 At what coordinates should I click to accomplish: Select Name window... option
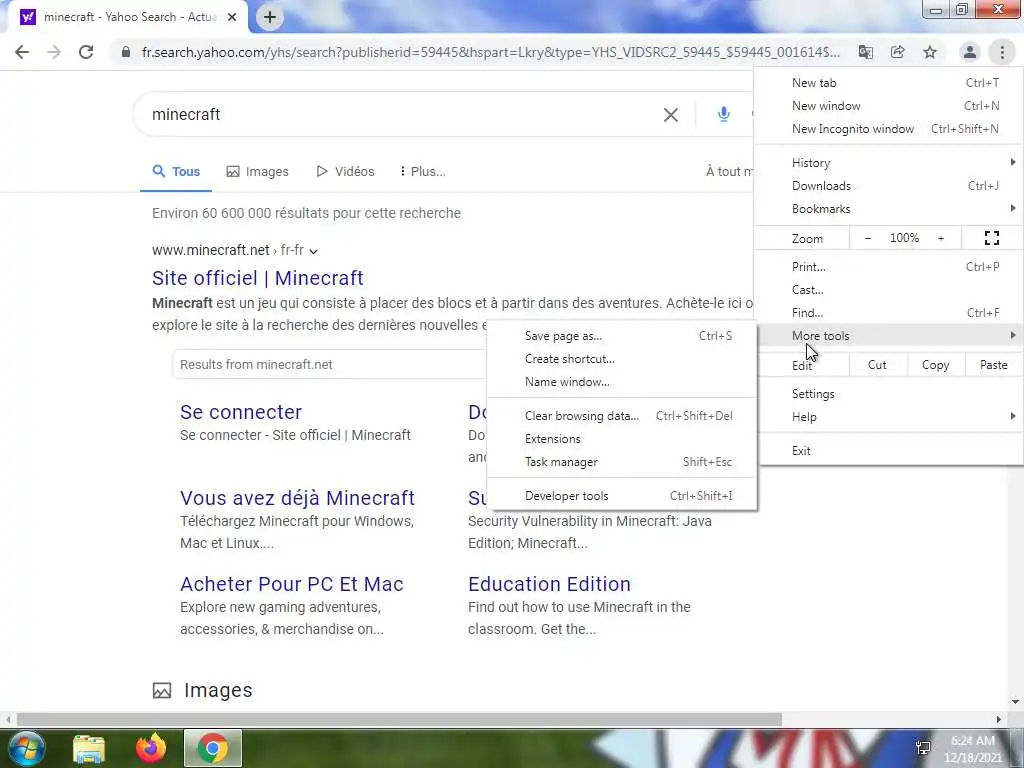click(x=622, y=382)
